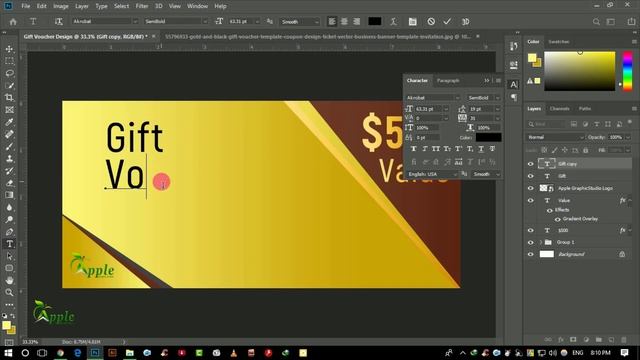Hide the Group 1 layer group
Screen dimensions: 640x360
[x=531, y=242]
